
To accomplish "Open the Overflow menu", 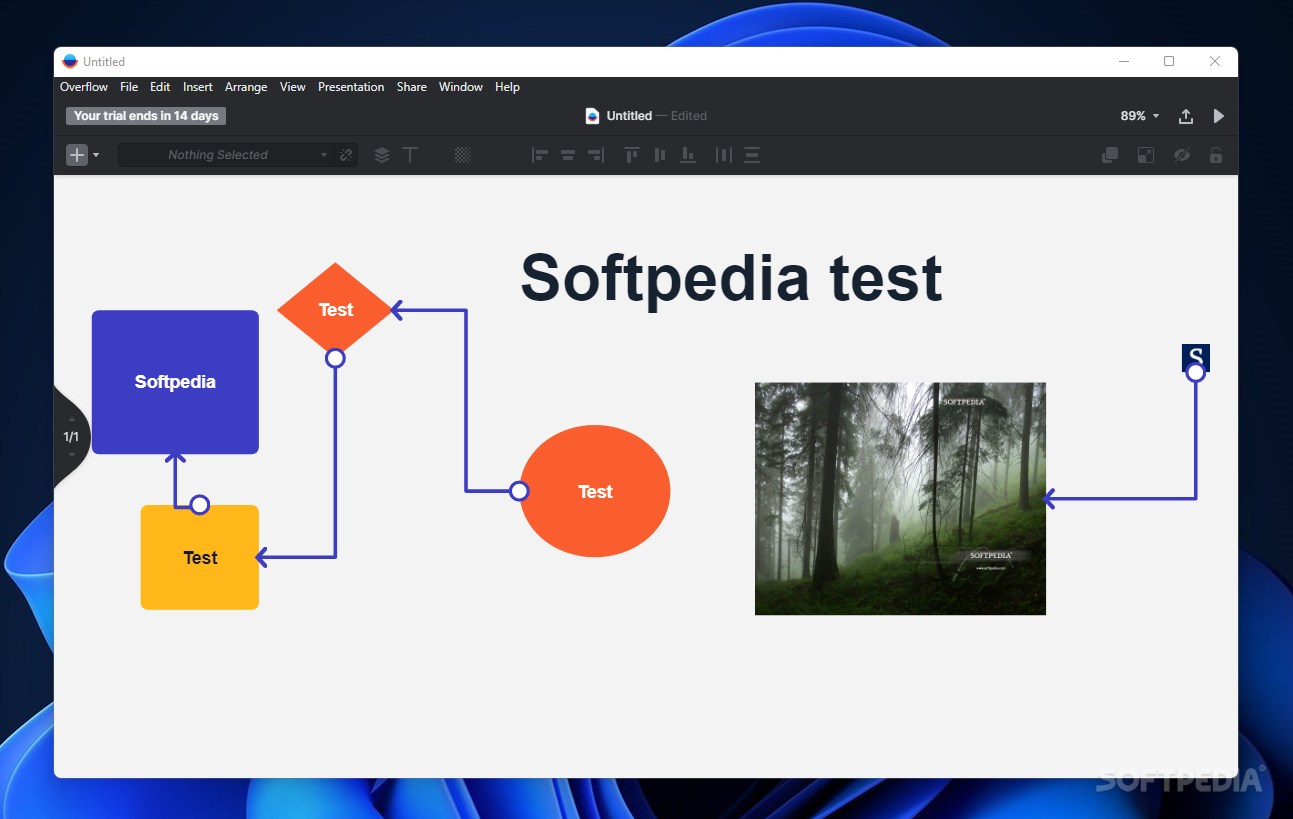I will pos(84,87).
